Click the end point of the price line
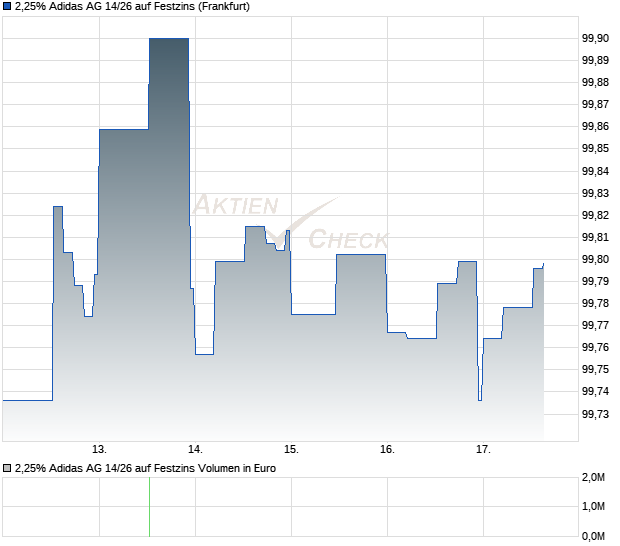Viewport: 620px width, 546px height. point(543,264)
